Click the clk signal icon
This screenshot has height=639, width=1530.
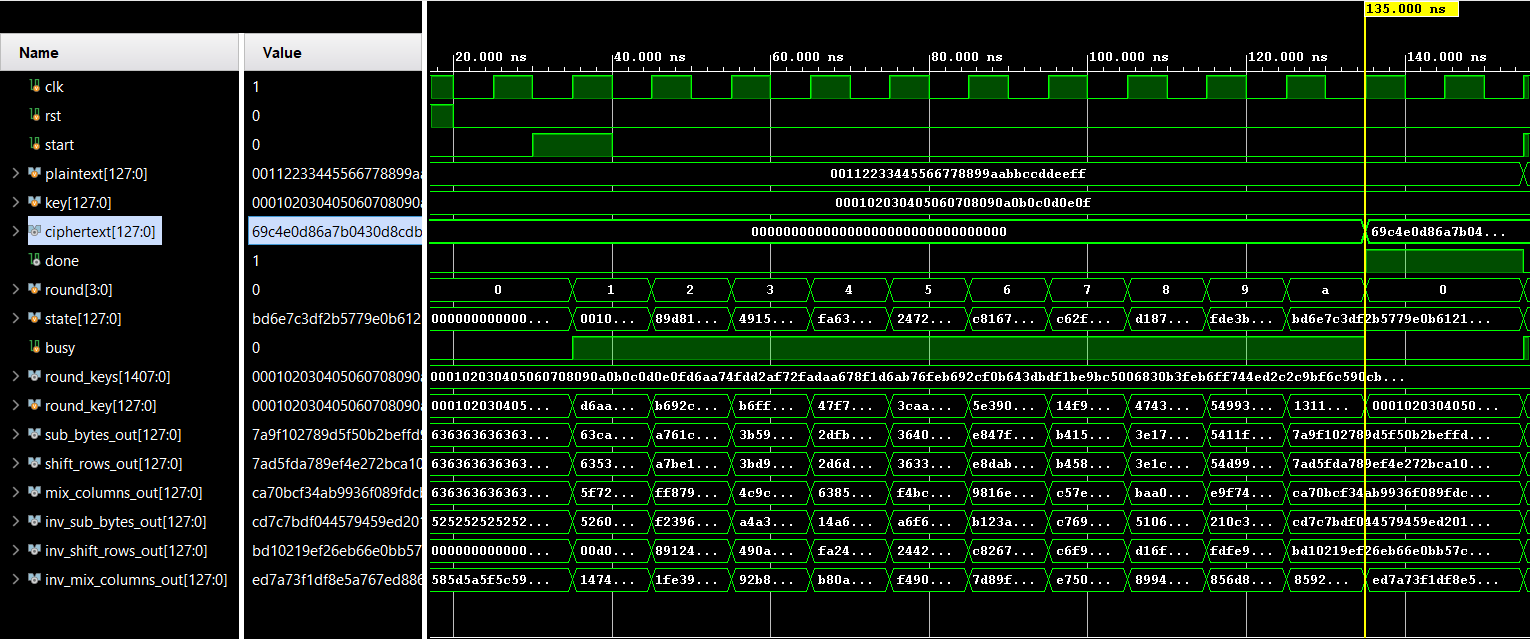(35, 87)
